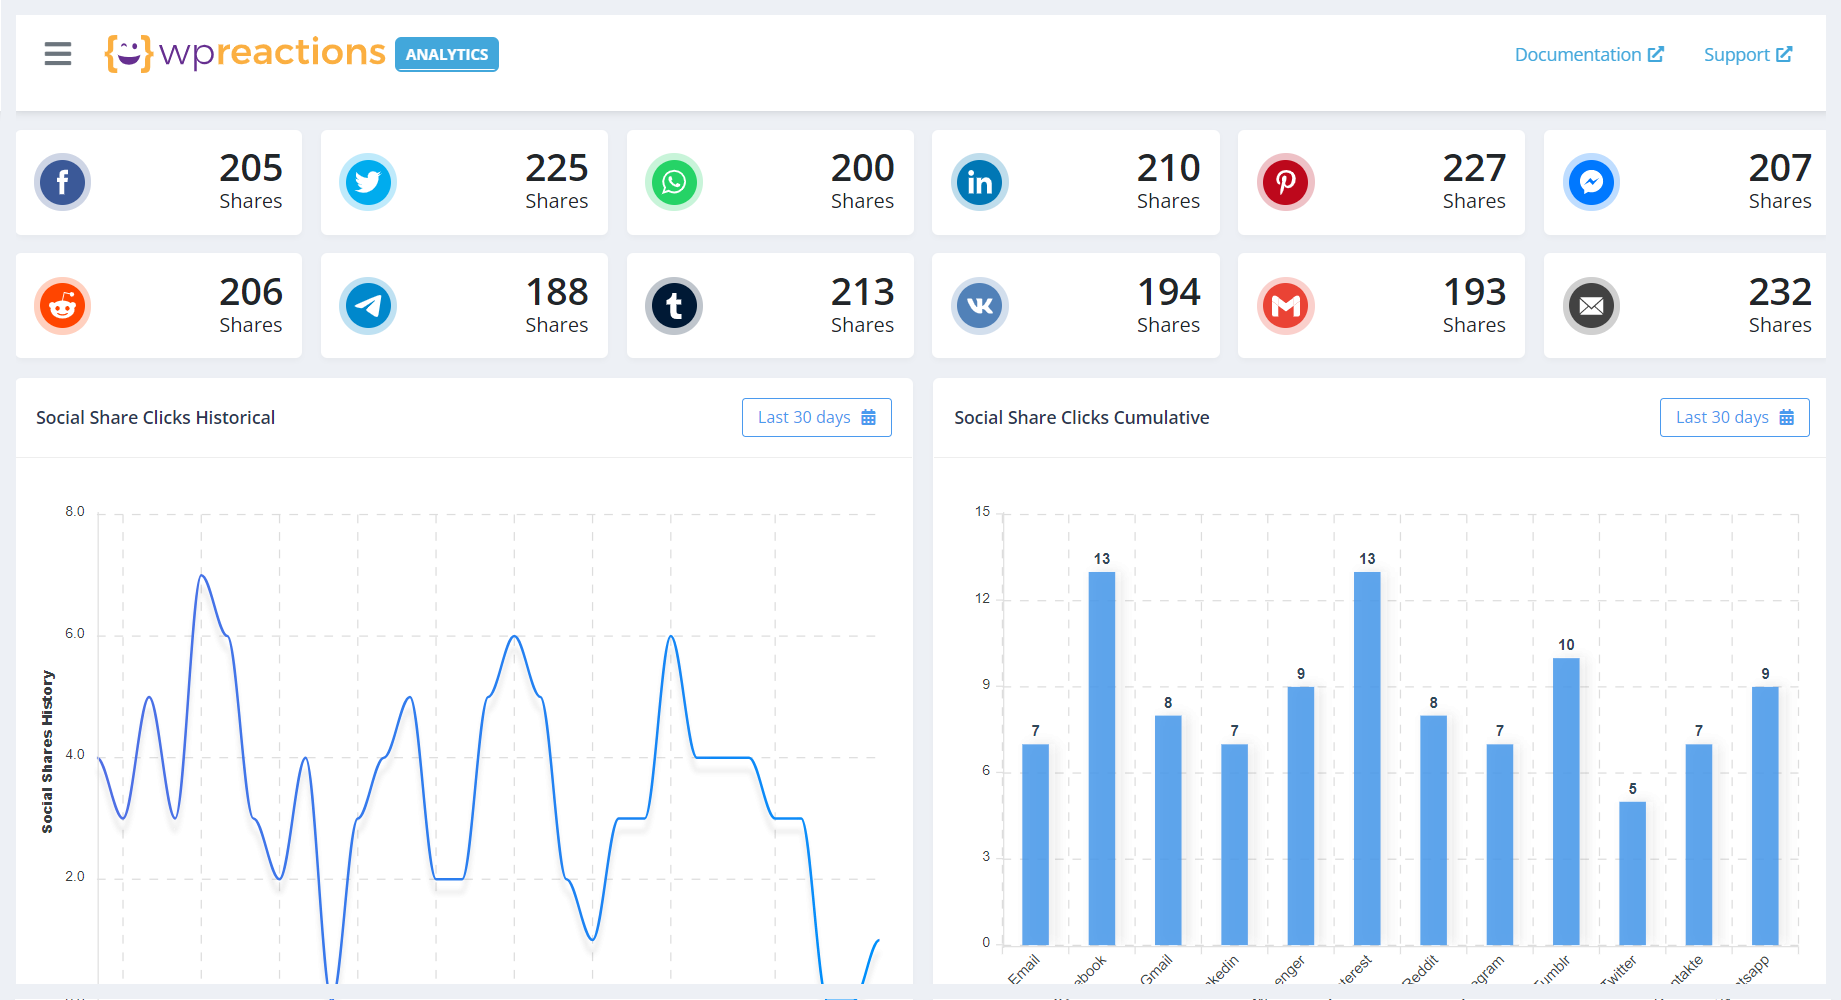Click the 232 Shares count
Viewport: 1841px width, 1000px height.
point(1780,305)
